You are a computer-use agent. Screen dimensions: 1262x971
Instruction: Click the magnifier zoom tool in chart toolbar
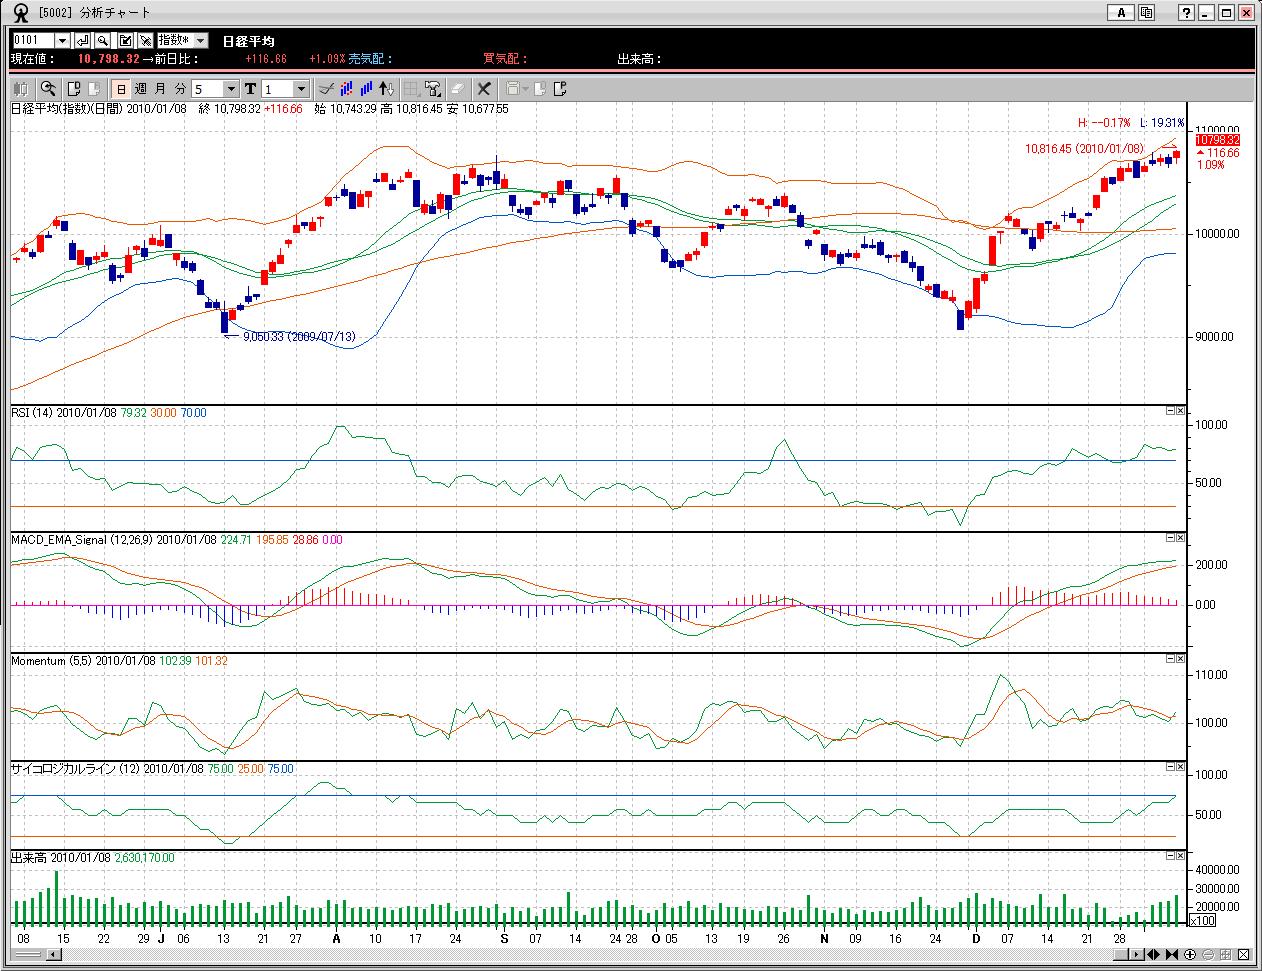coord(47,89)
